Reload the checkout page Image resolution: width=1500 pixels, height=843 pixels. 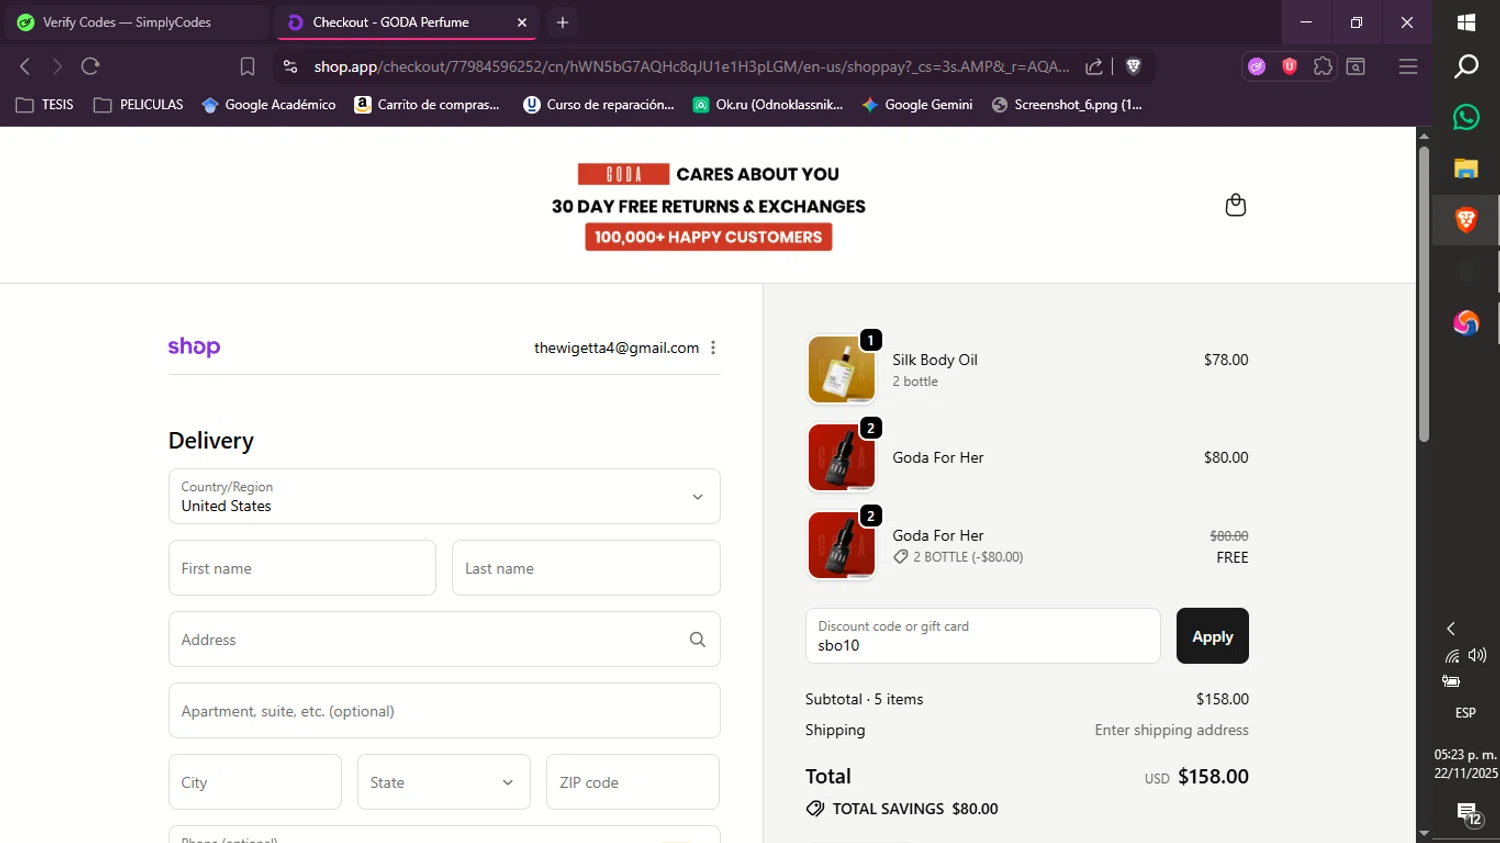coord(91,66)
